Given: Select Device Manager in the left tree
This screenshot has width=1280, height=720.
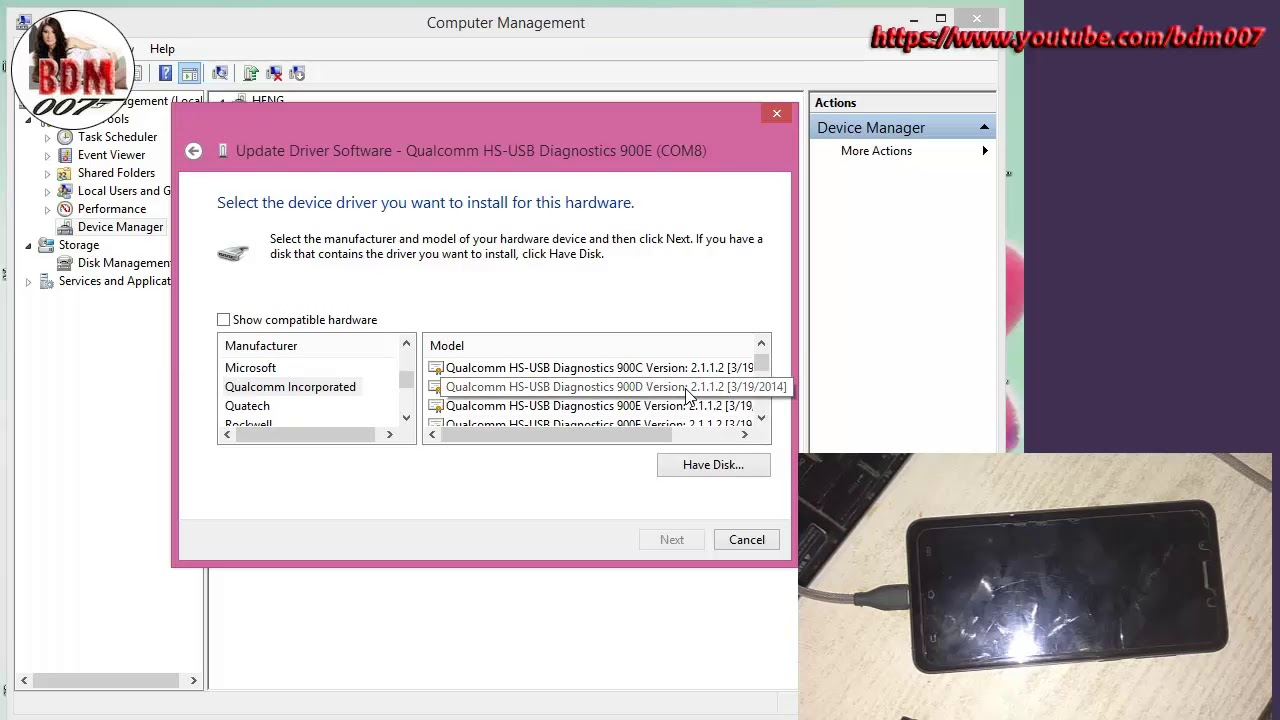Looking at the screenshot, I should pyautogui.click(x=120, y=227).
